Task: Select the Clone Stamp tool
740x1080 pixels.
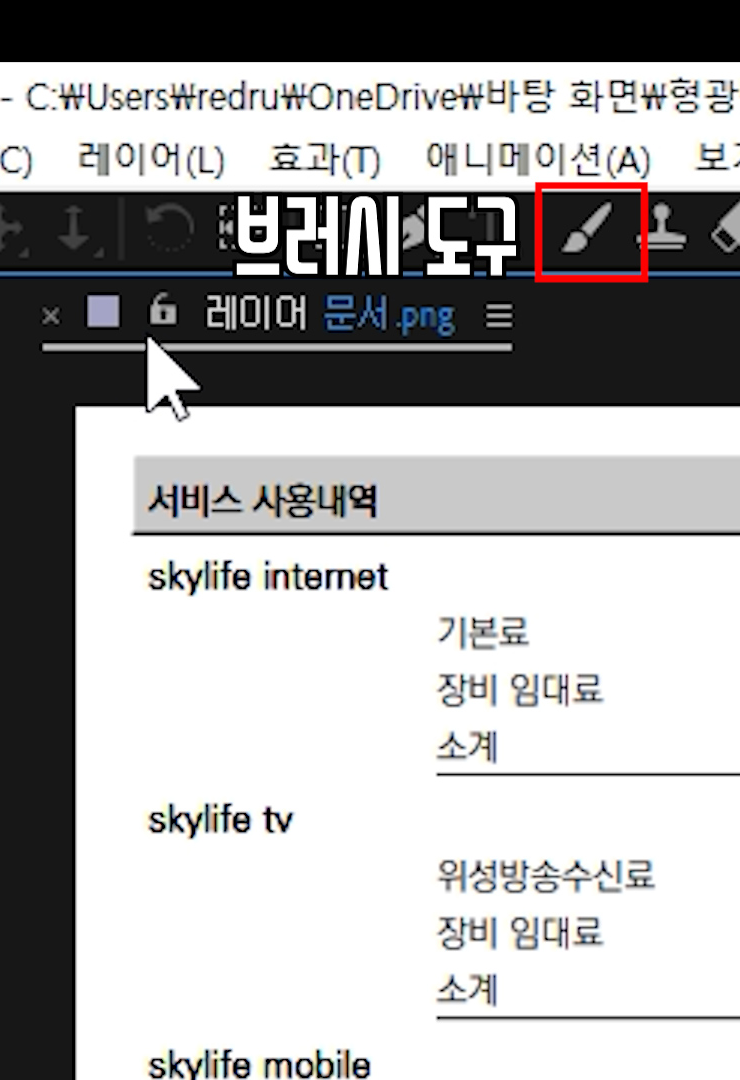Action: [663, 229]
